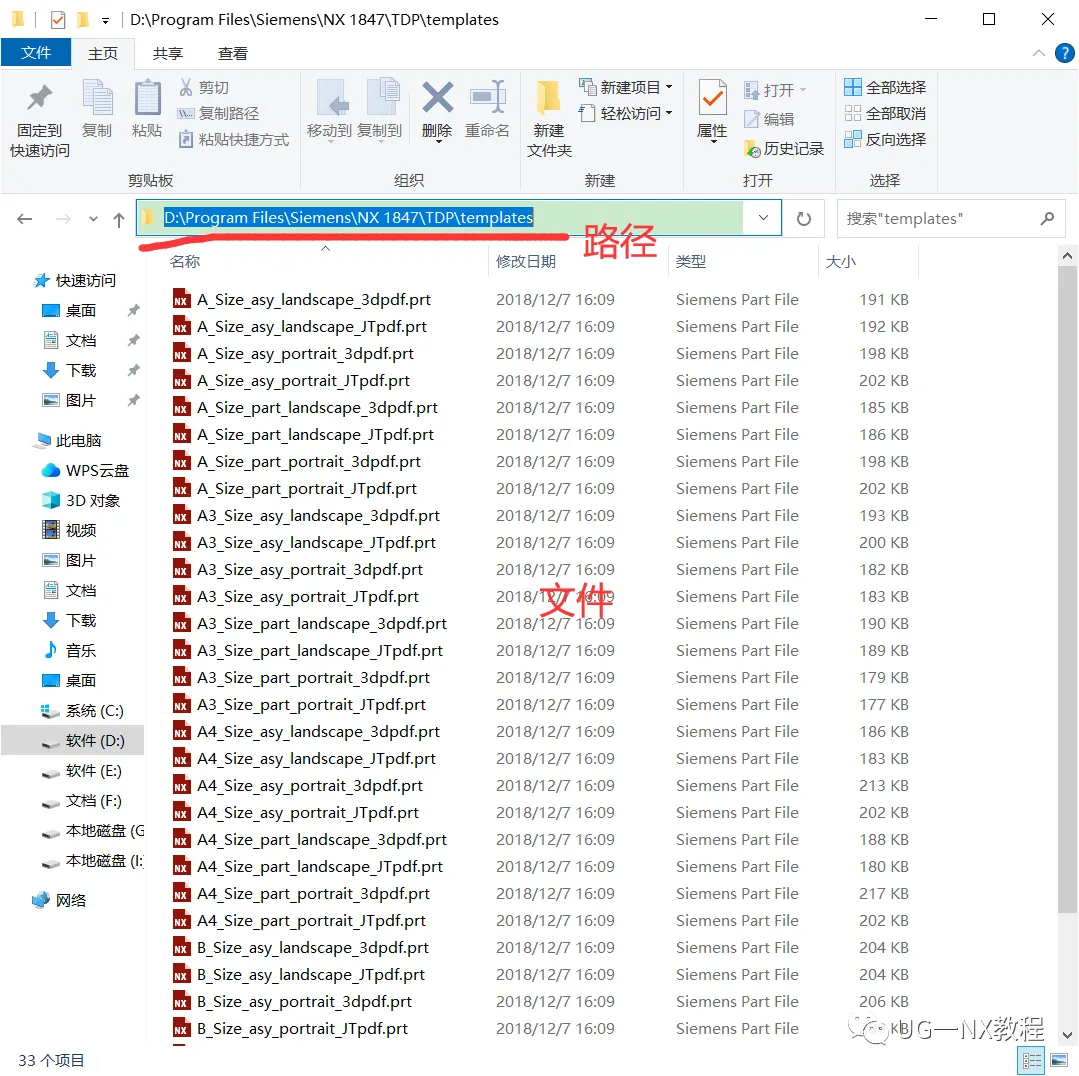This screenshot has width=1079, height=1076.
Task: Sort by Type (类型) column header
Action: click(690, 261)
